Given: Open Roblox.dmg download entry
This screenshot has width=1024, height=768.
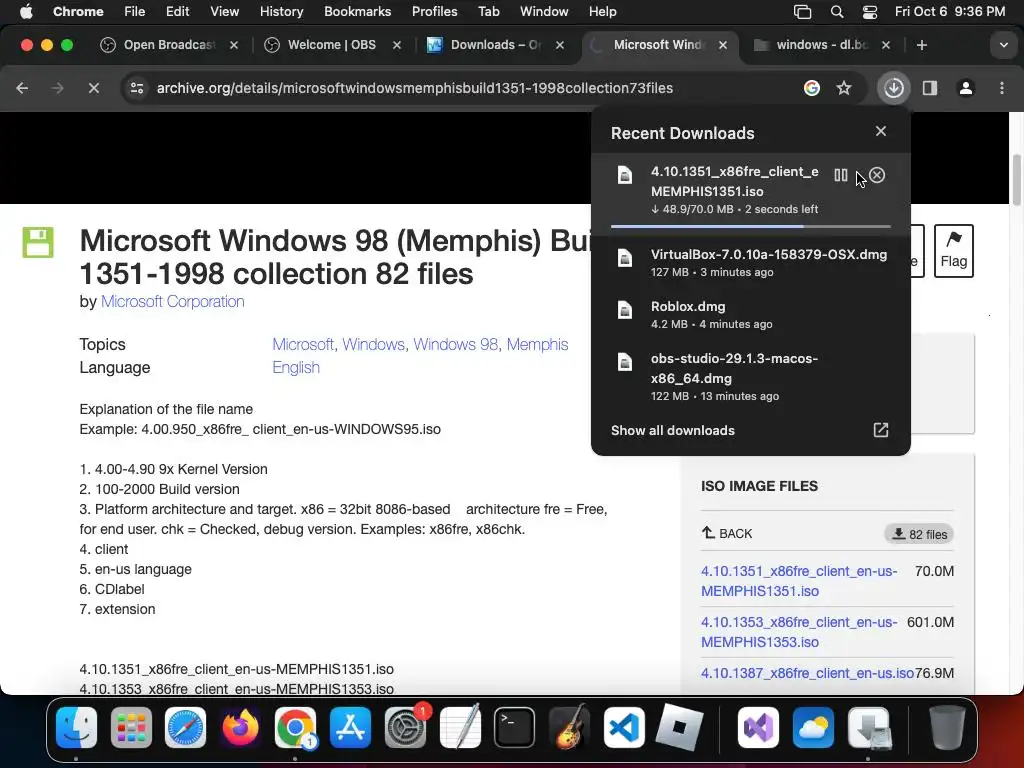Looking at the screenshot, I should [750, 314].
